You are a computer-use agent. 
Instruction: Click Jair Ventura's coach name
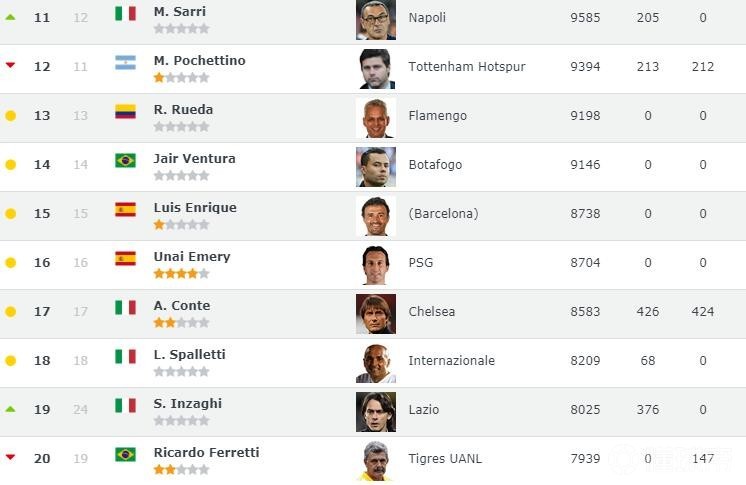pos(195,159)
